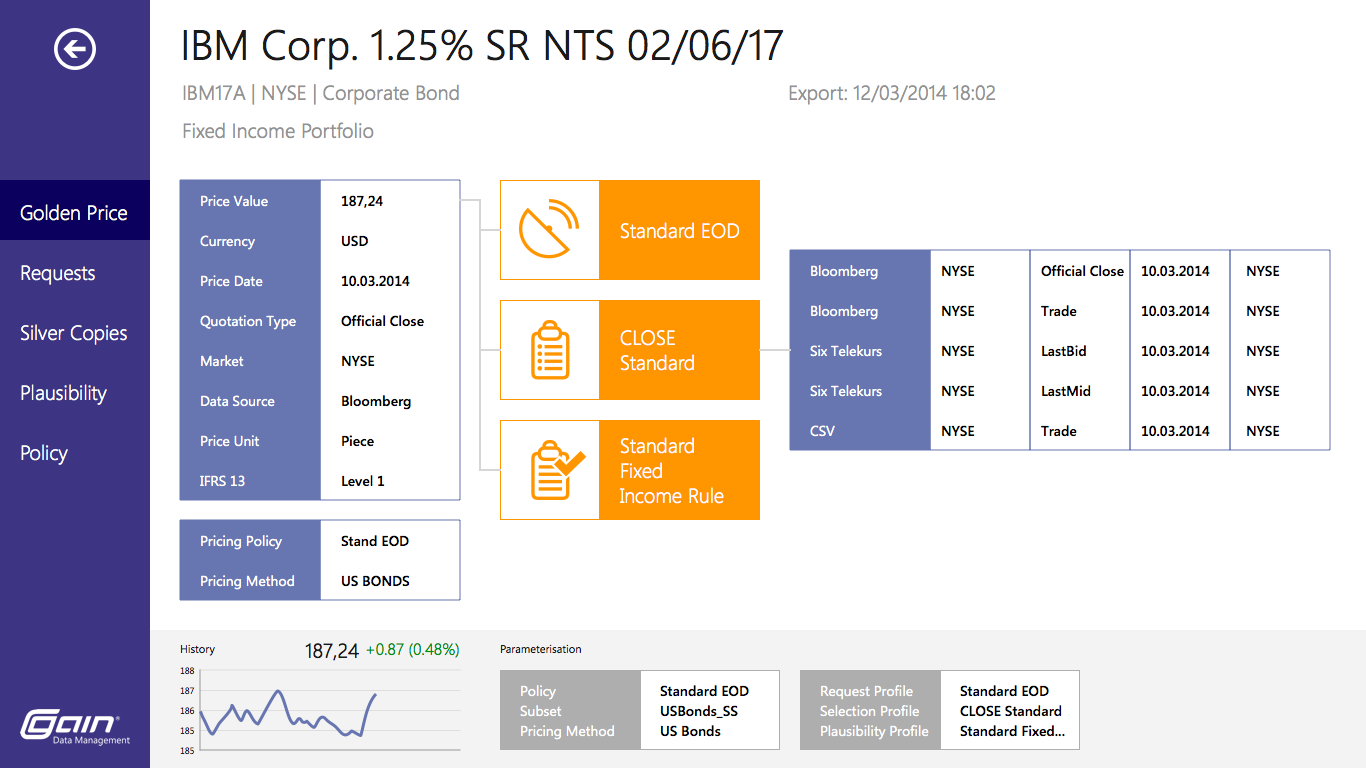
Task: Click Data Source value Bloomberg
Action: (376, 401)
